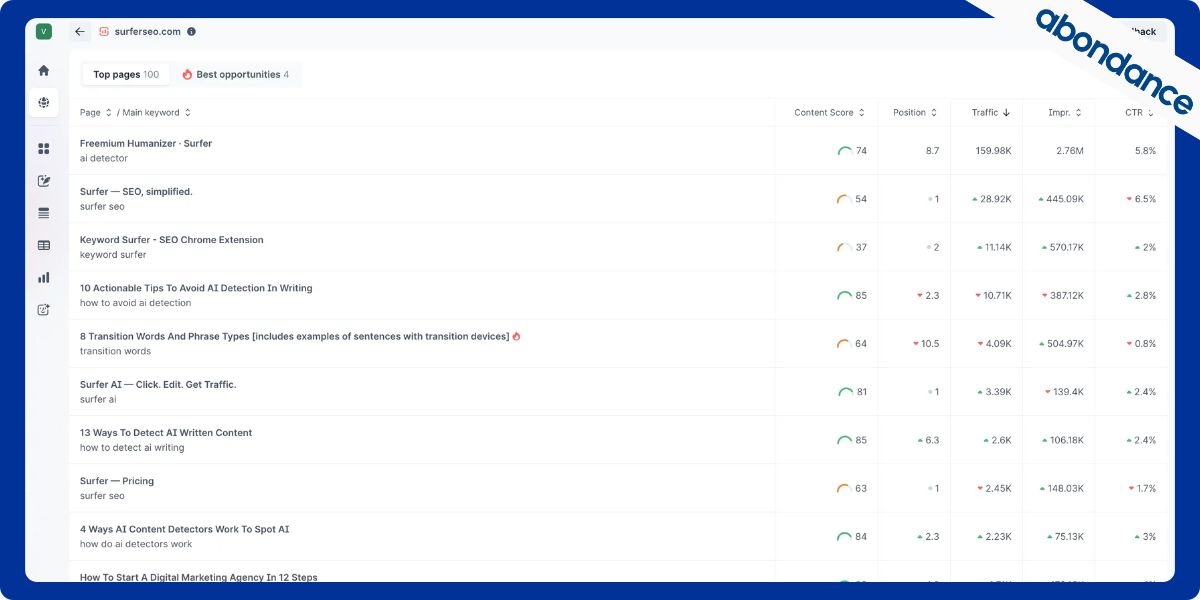Open the home icon in sidebar

pyautogui.click(x=43, y=70)
